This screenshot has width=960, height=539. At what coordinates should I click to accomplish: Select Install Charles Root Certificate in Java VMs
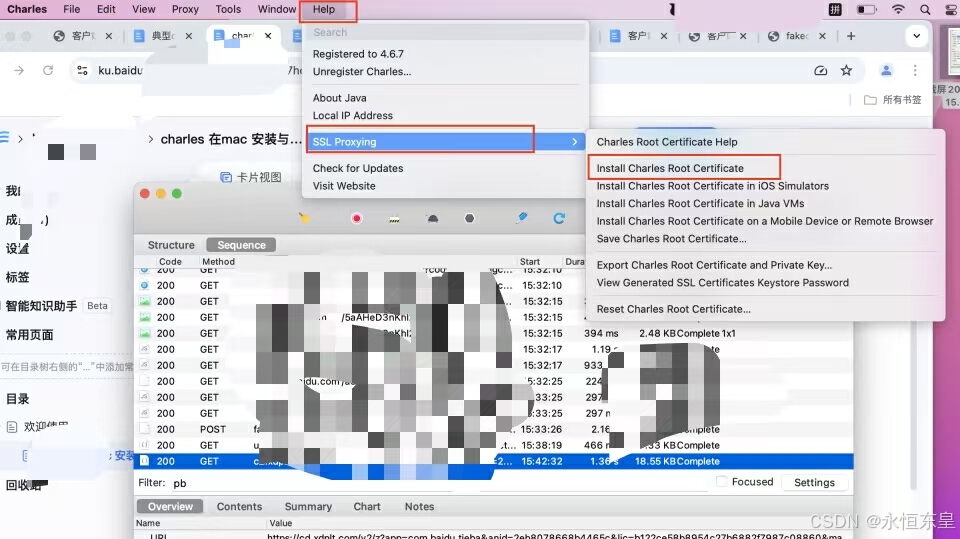(700, 203)
